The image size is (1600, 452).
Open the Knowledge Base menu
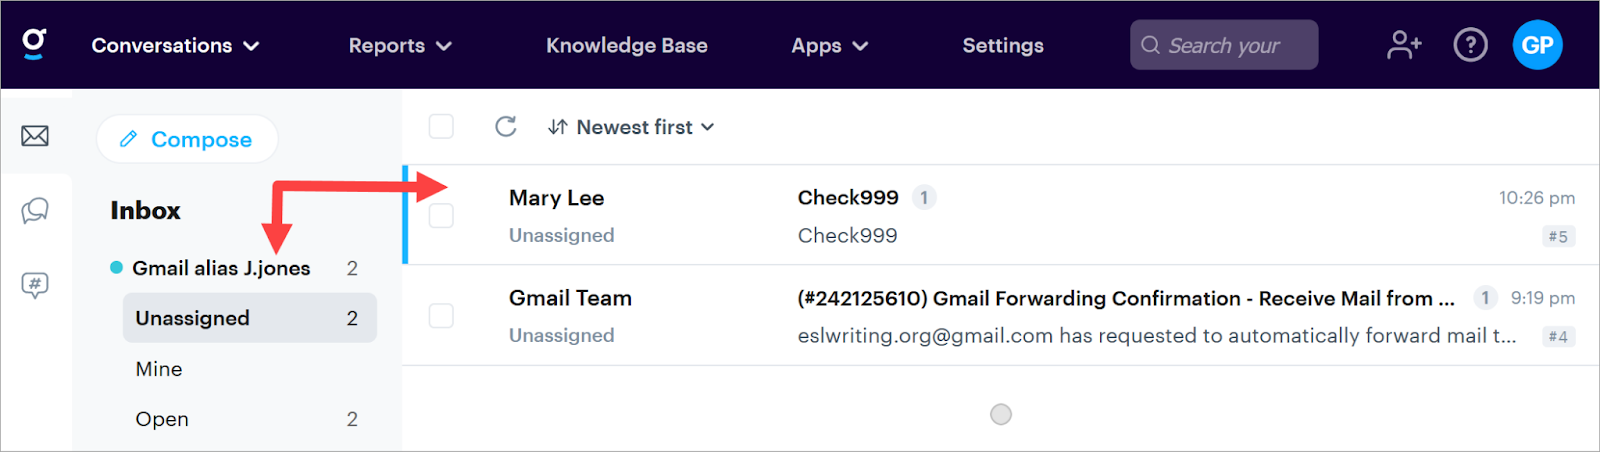coord(626,46)
